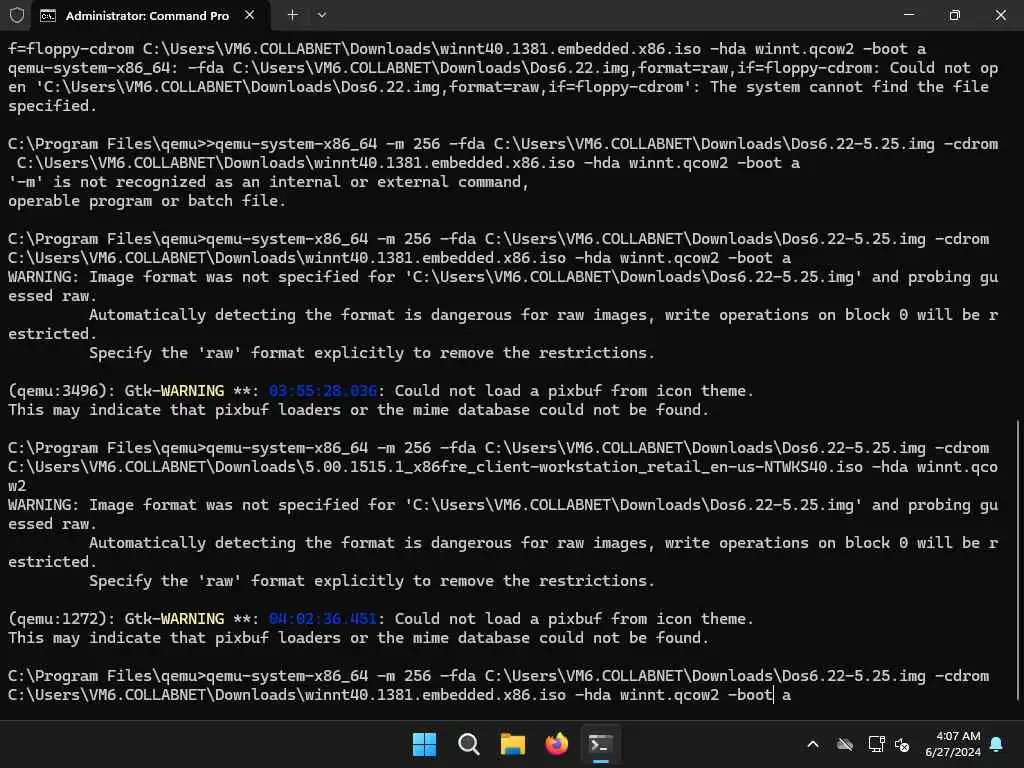Viewport: 1024px width, 768px height.
Task: Minimize the terminal window
Action: [908, 15]
